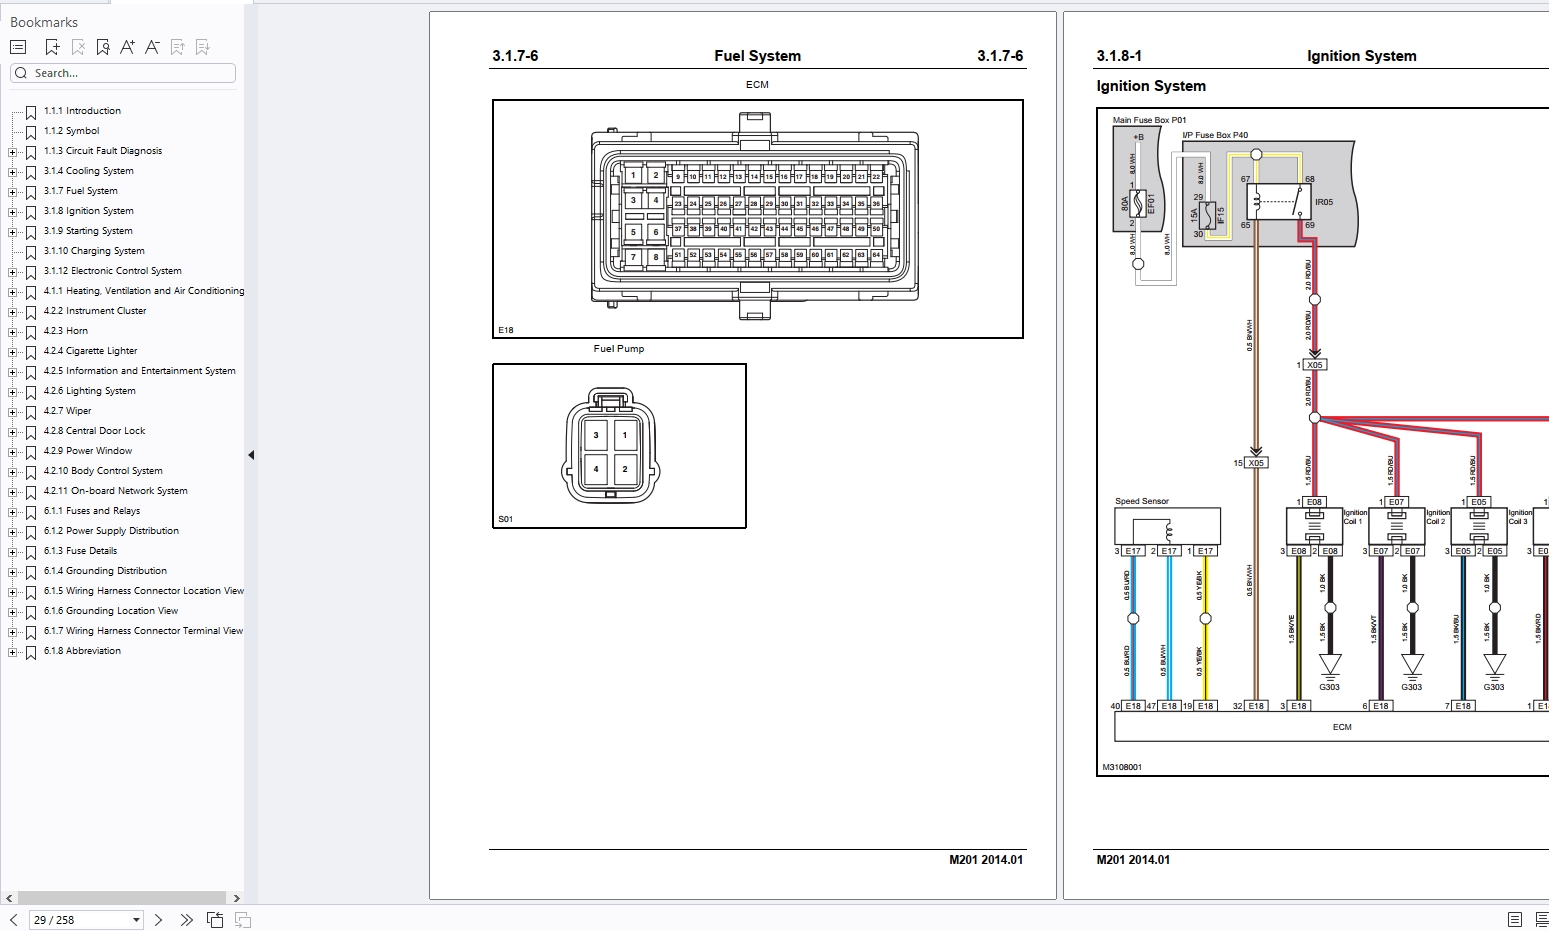The image size is (1549, 931).
Task: Open the 4.2.8 Central Door Lock bookmark
Action: tap(94, 431)
